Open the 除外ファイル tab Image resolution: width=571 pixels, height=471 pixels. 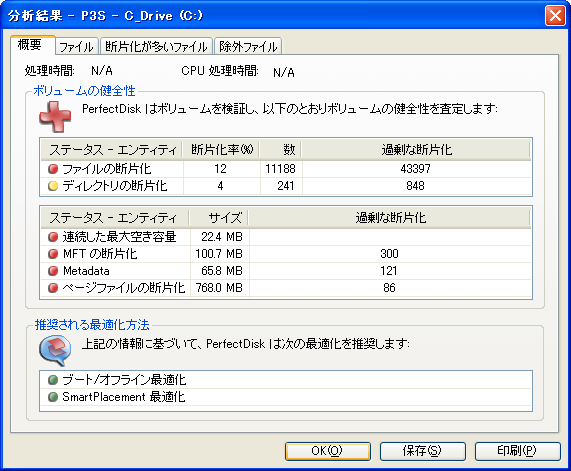tap(248, 47)
